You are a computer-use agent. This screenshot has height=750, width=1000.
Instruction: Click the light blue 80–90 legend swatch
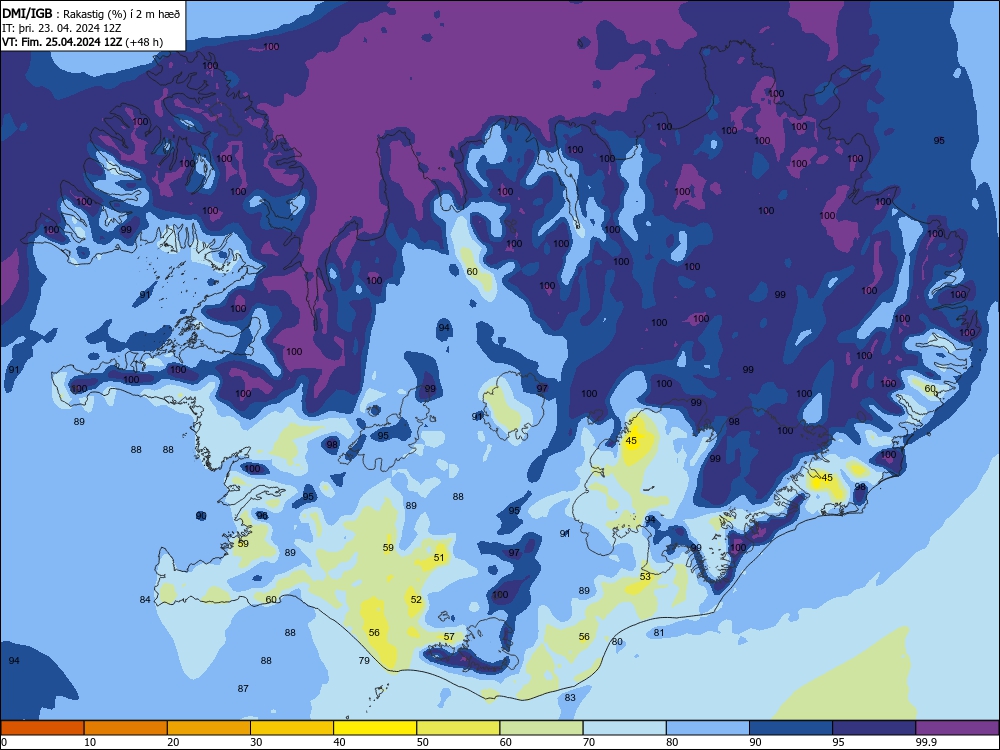pos(708,728)
